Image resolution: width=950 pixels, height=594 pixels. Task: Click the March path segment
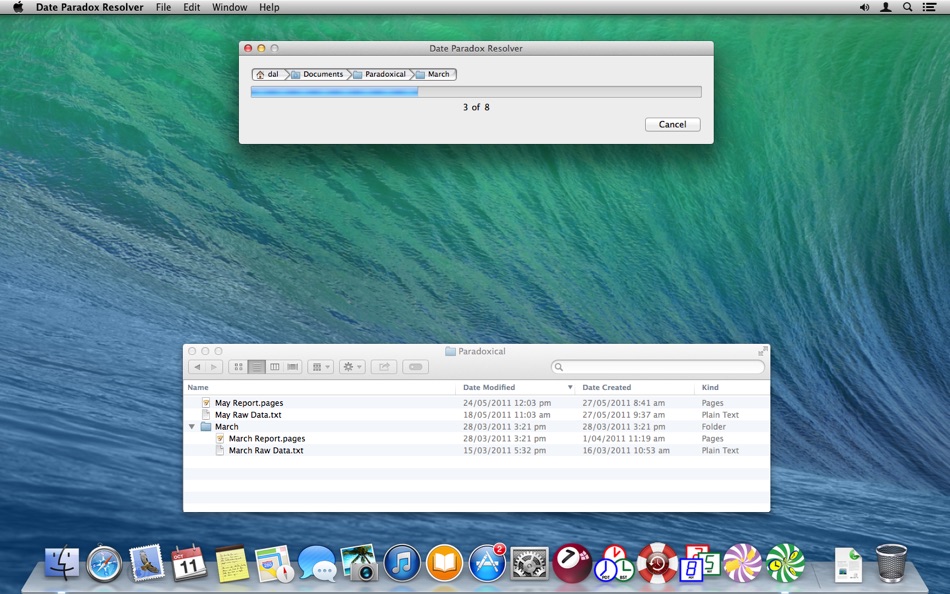pos(434,74)
